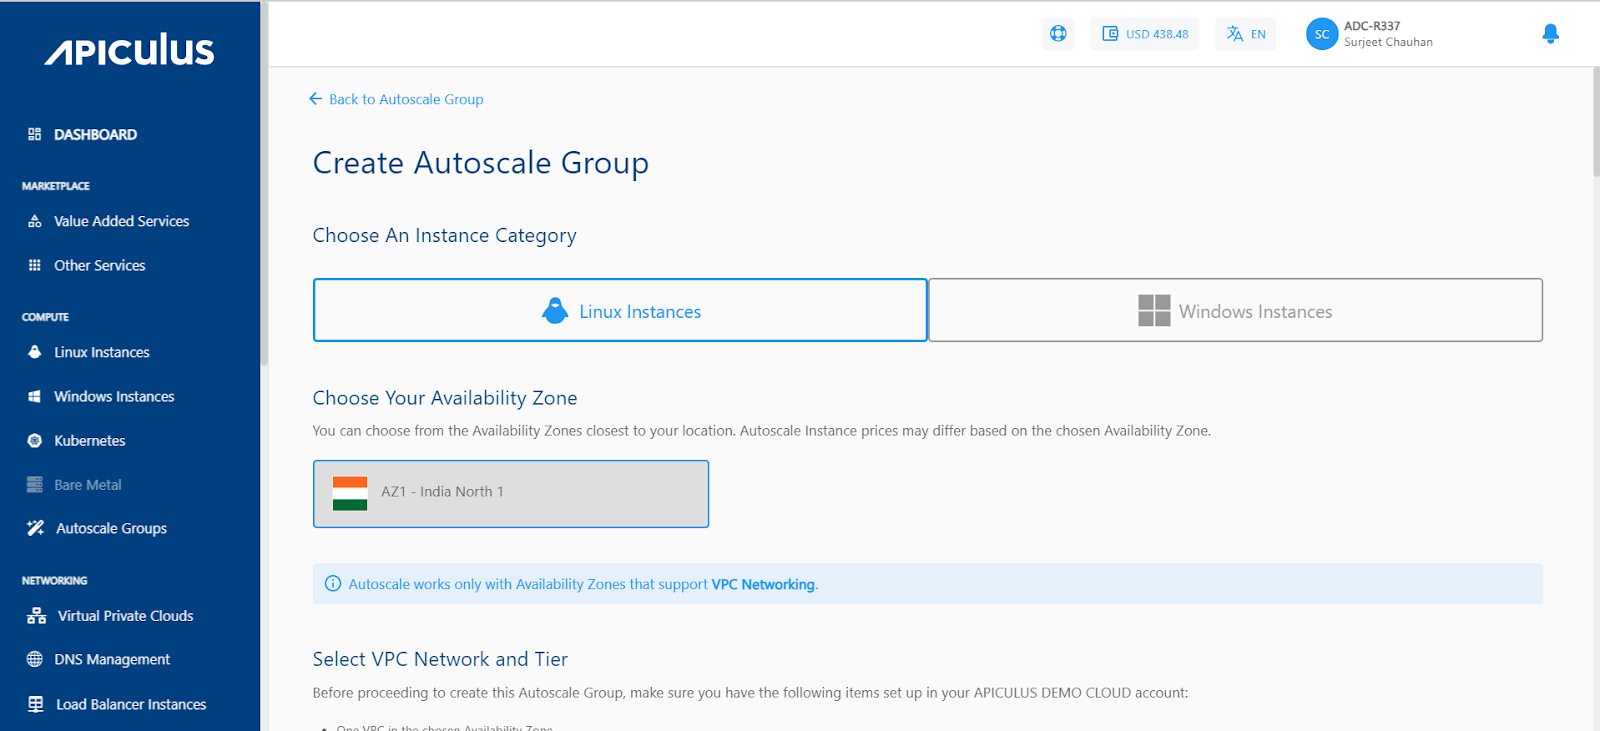The width and height of the screenshot is (1600, 731).
Task: Click the Value Added Services icon
Action: 35,221
